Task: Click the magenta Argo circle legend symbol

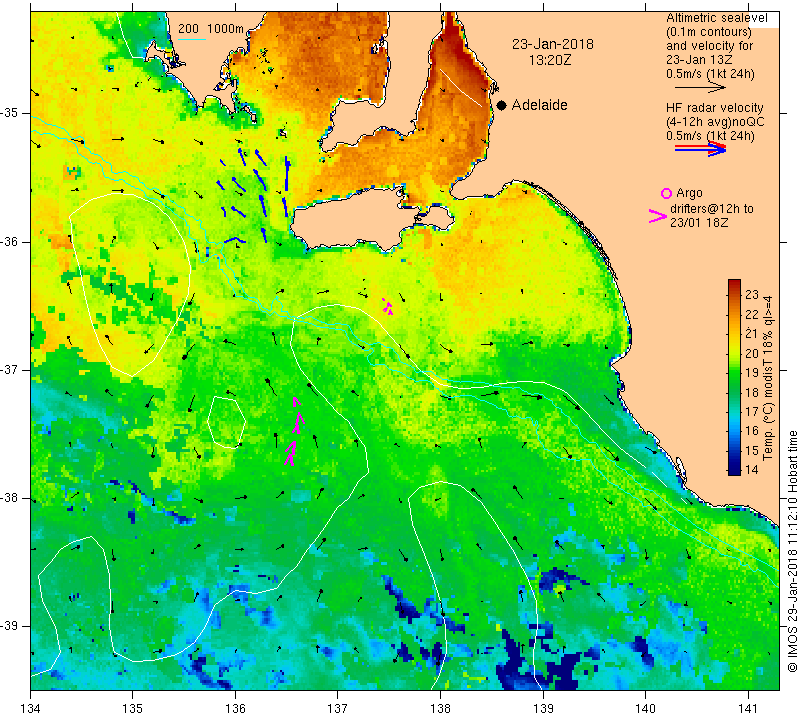Action: (x=666, y=193)
